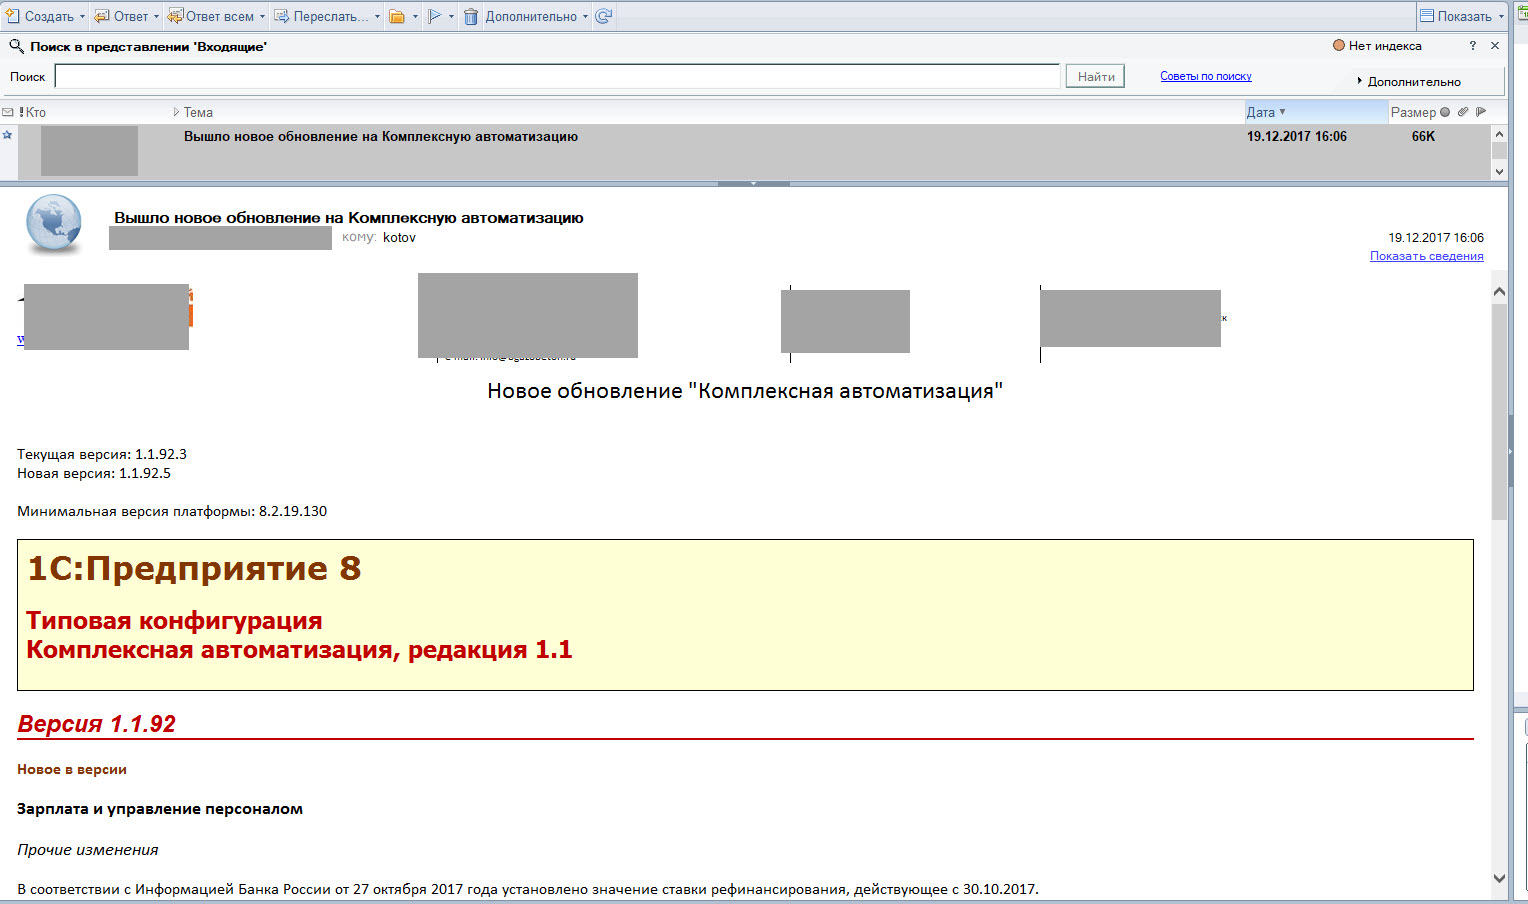Expand the Ответ dropdown arrow
This screenshot has width=1528, height=904.
[x=156, y=17]
